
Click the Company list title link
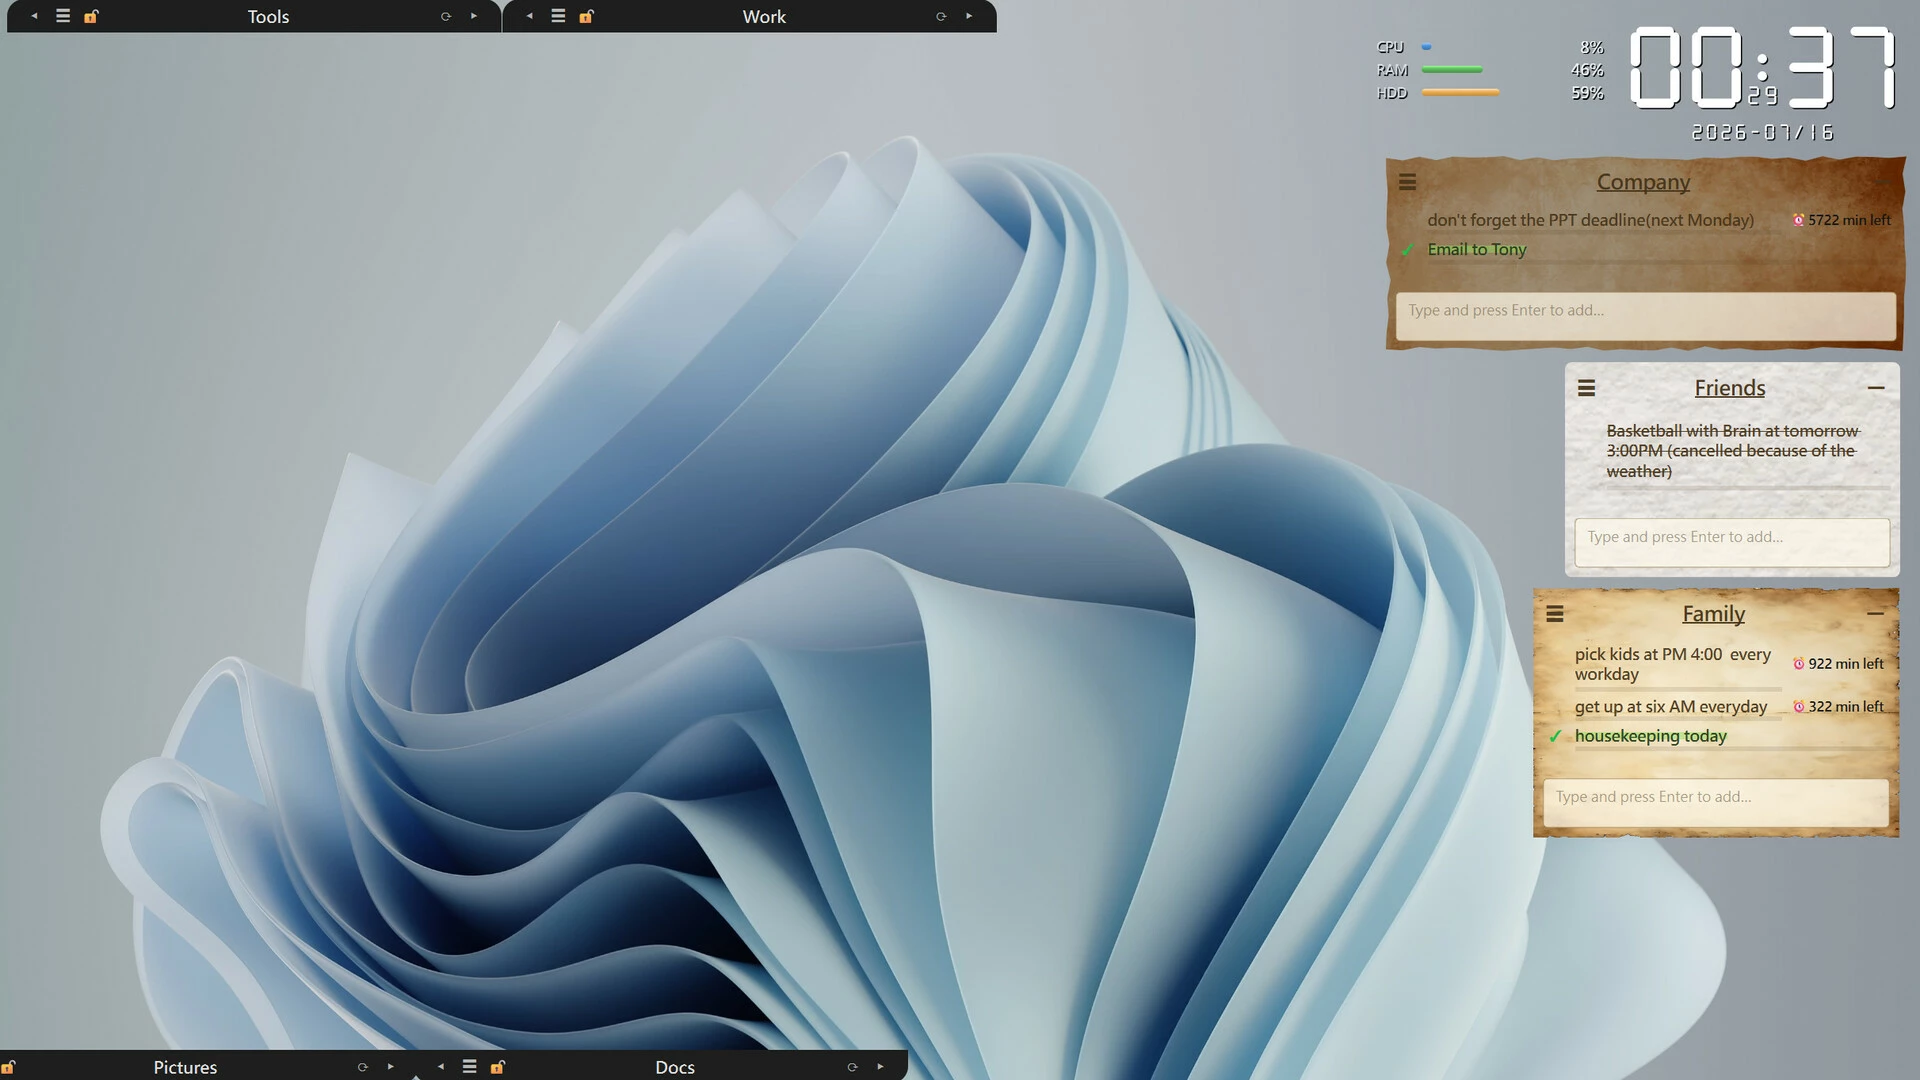coord(1643,182)
